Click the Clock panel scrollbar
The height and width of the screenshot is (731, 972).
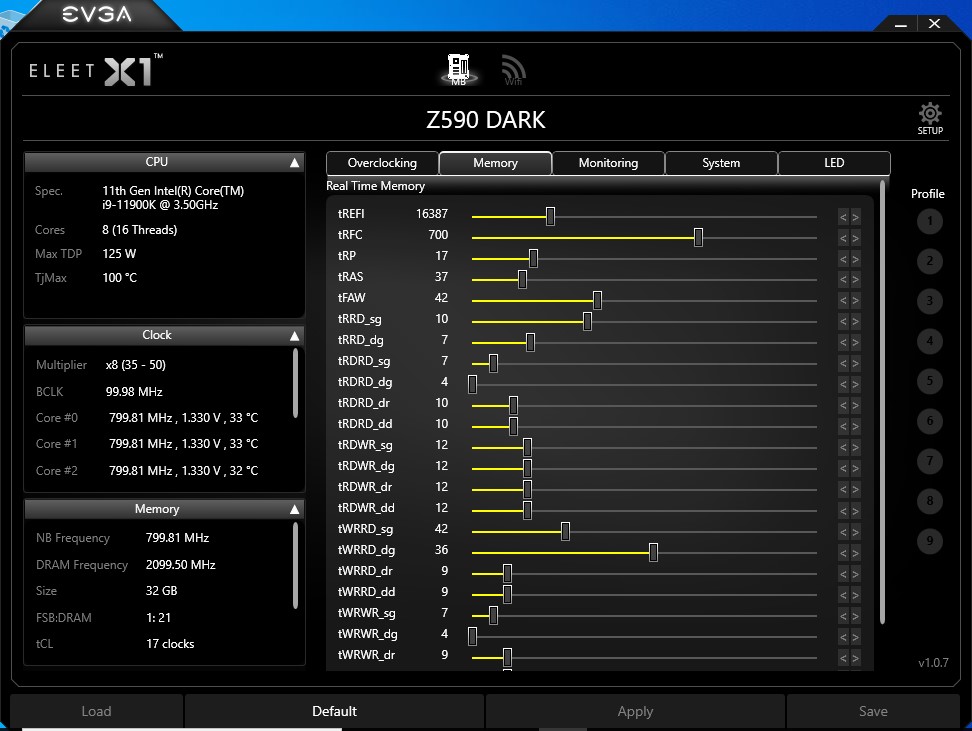[295, 383]
